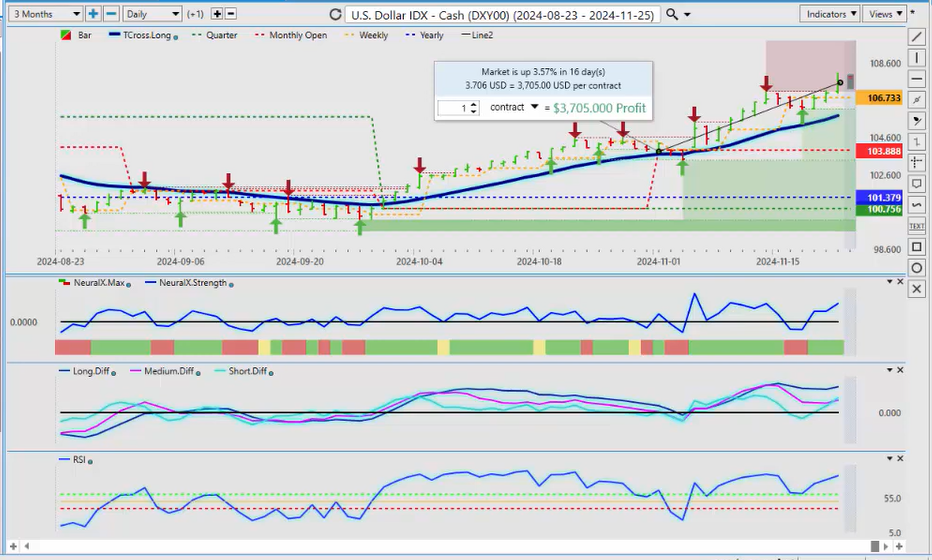This screenshot has height=560, width=932.
Task: Select the diagonal trend line drawing tool
Action: [917, 36]
